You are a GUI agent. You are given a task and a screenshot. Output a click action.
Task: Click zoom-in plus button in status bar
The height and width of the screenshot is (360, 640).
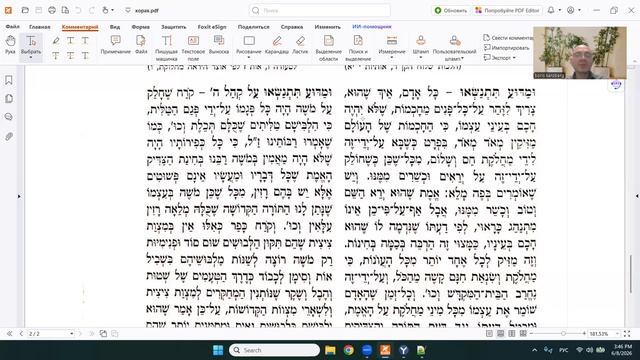[584, 334]
